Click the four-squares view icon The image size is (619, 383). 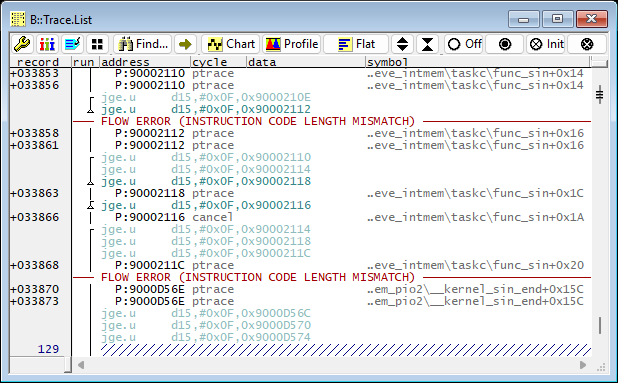97,44
